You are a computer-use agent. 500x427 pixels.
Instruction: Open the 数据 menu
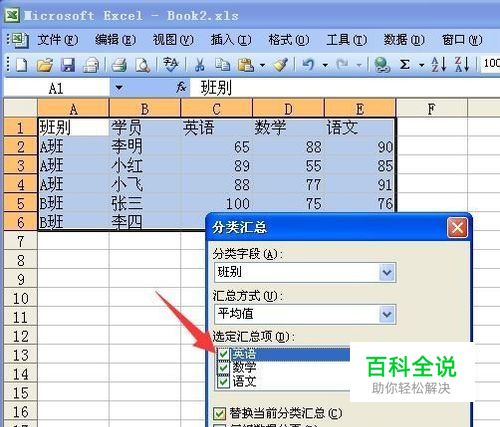coord(404,40)
